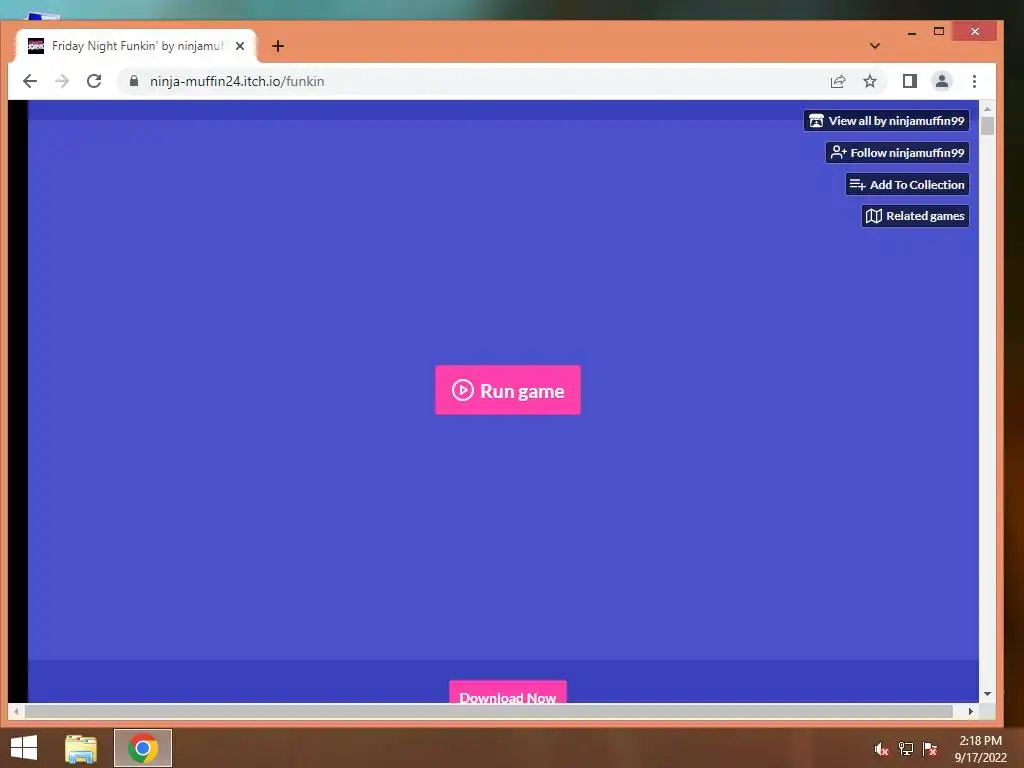The width and height of the screenshot is (1024, 768).
Task: Click the horizontal scrollbar right arrow
Action: coord(970,711)
